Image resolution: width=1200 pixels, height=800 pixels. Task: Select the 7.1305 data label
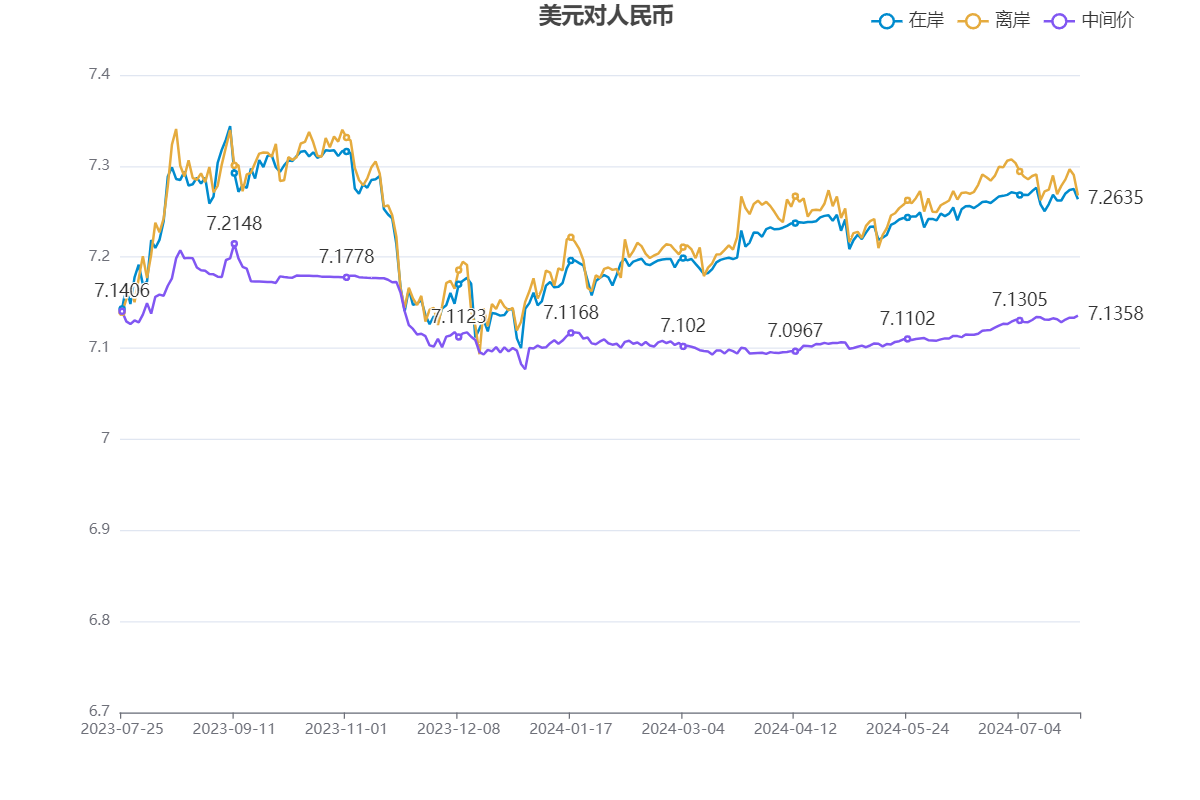click(x=1019, y=300)
